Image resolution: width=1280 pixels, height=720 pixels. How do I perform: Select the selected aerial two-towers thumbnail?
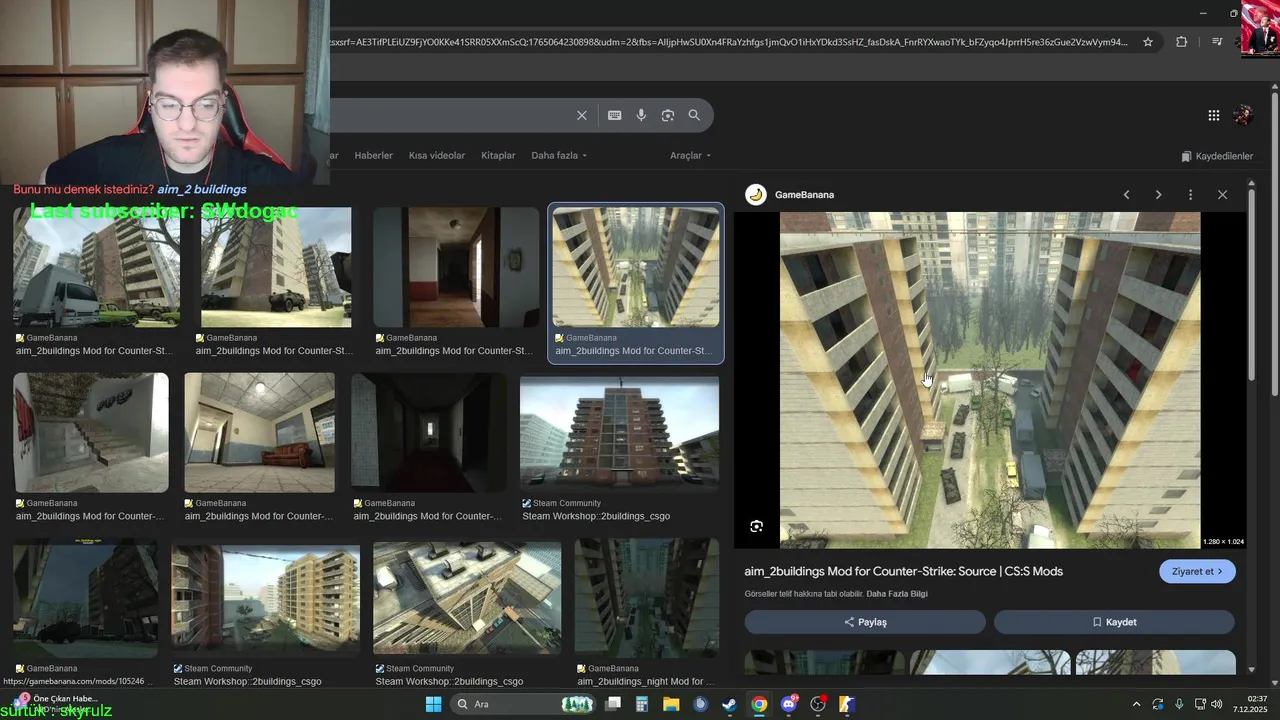636,268
